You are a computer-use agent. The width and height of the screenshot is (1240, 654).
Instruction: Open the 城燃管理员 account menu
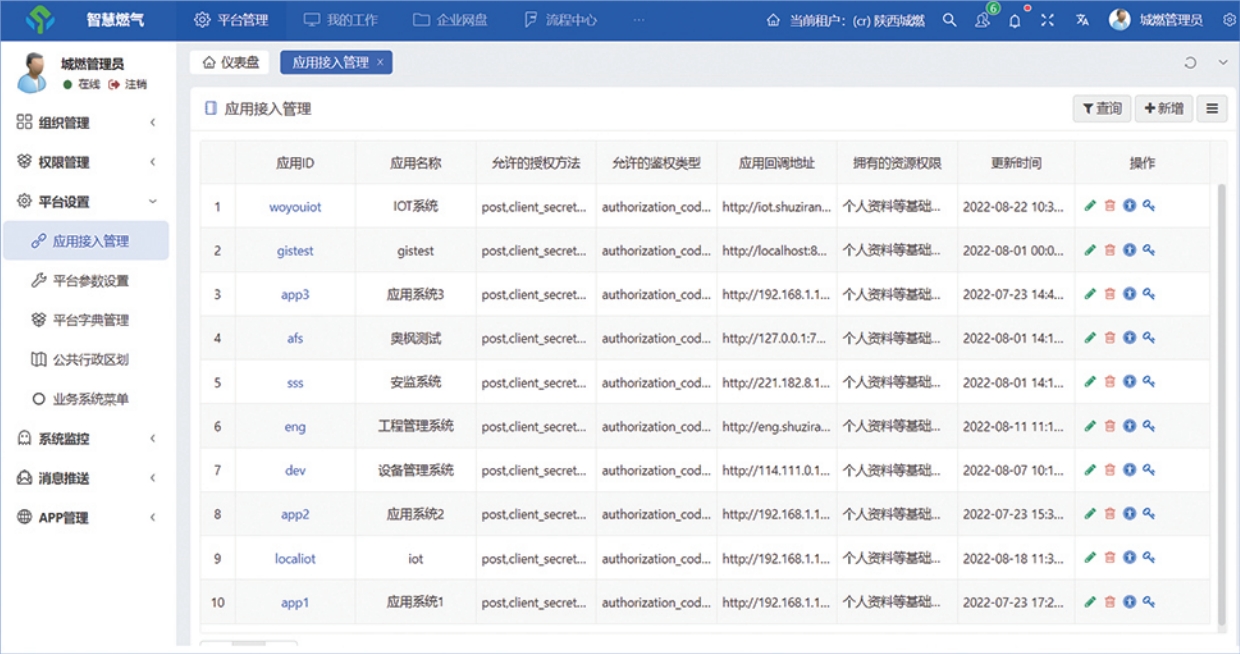[1156, 20]
